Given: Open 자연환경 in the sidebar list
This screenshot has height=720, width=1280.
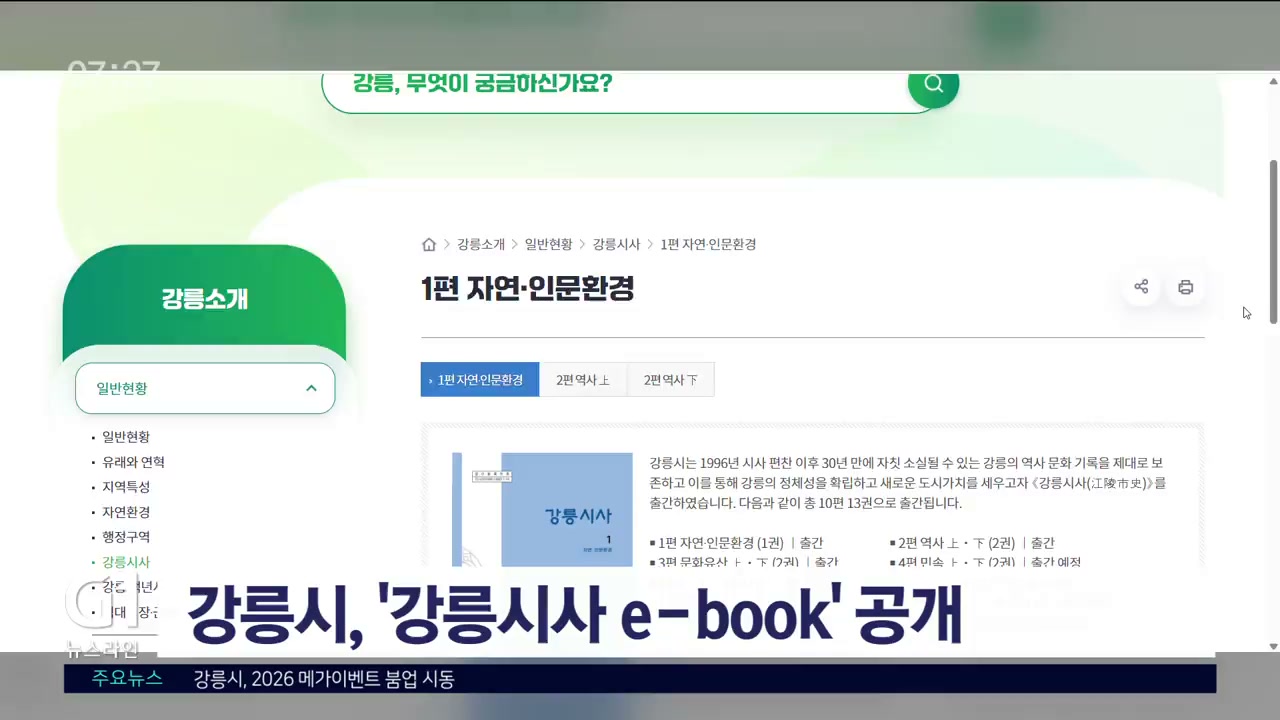Looking at the screenshot, I should (126, 512).
